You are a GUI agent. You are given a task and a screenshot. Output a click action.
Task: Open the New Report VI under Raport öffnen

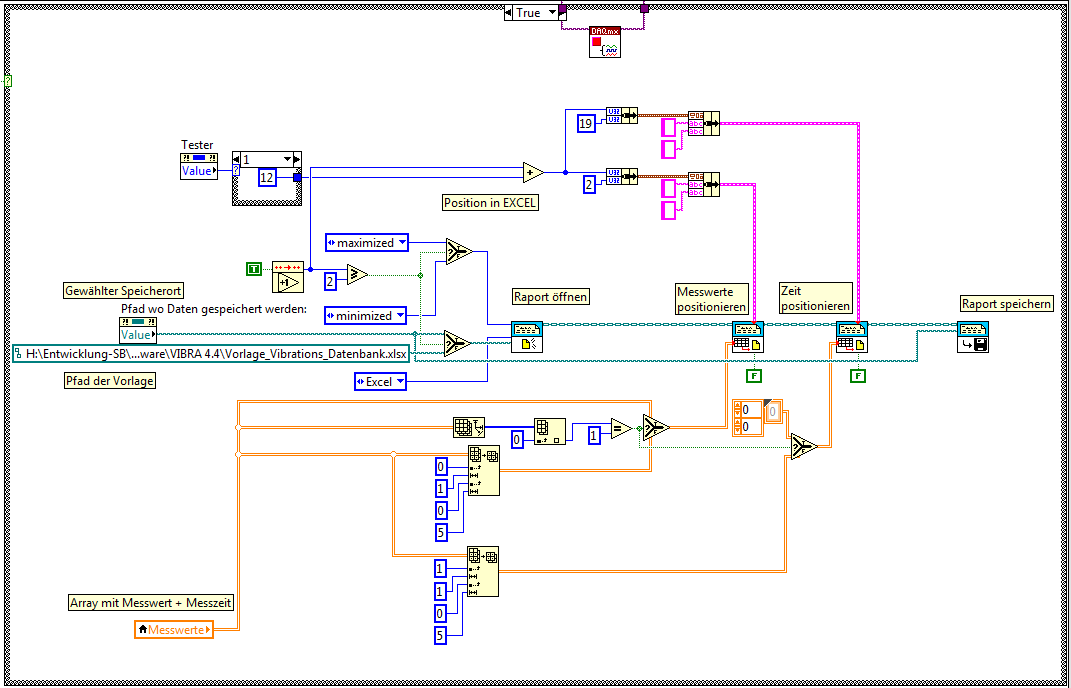click(x=527, y=338)
